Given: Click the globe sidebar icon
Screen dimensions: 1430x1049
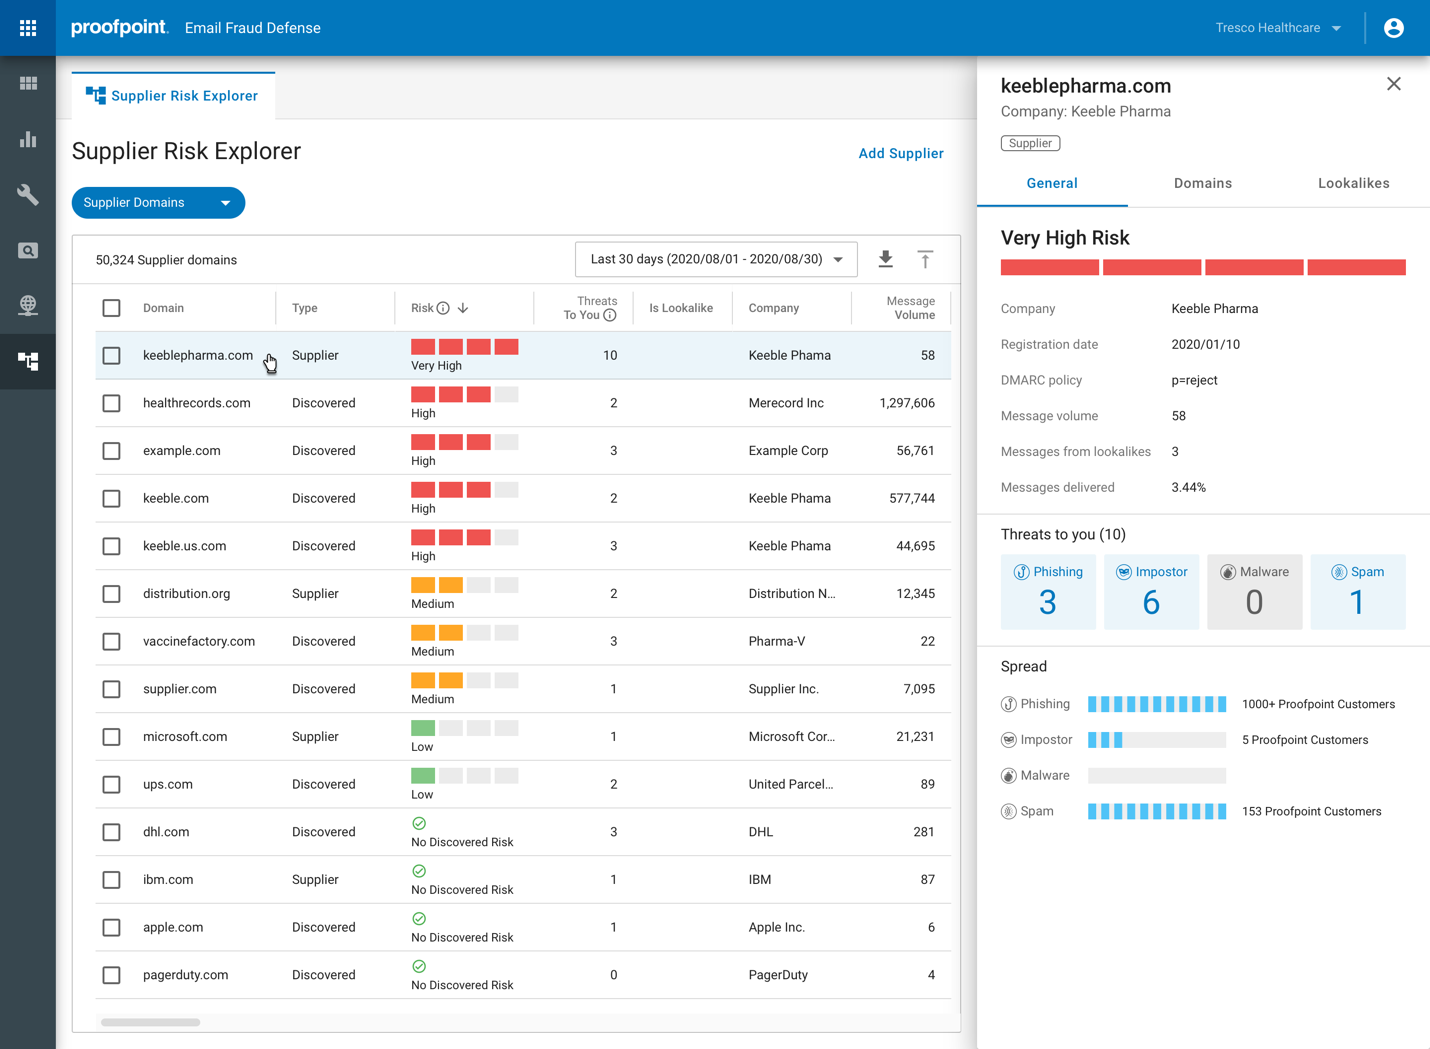Looking at the screenshot, I should point(28,305).
